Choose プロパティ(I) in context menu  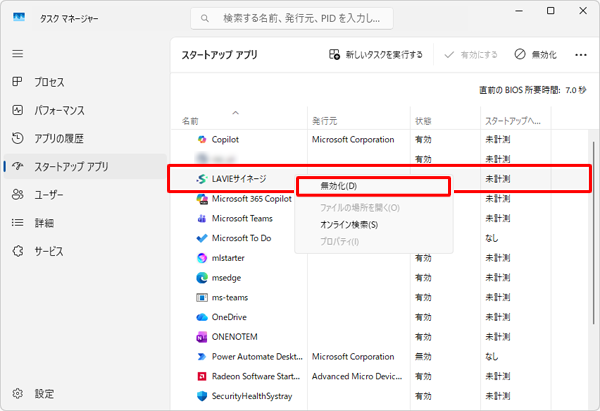coord(339,241)
